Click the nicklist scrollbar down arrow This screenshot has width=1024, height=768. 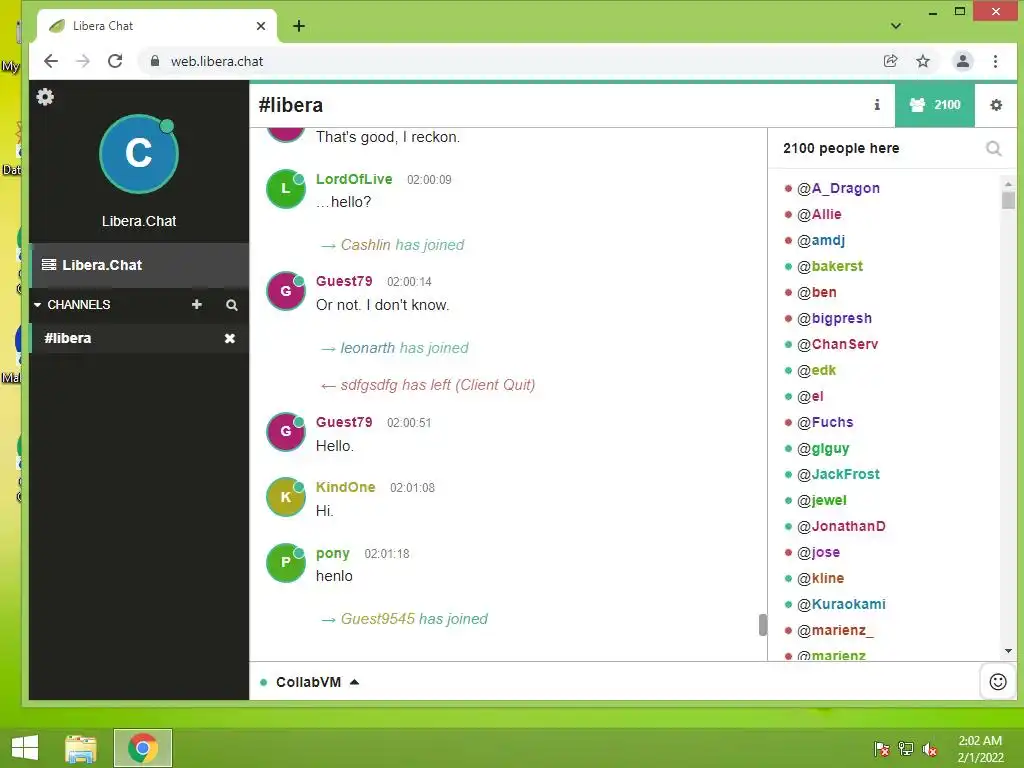1008,651
